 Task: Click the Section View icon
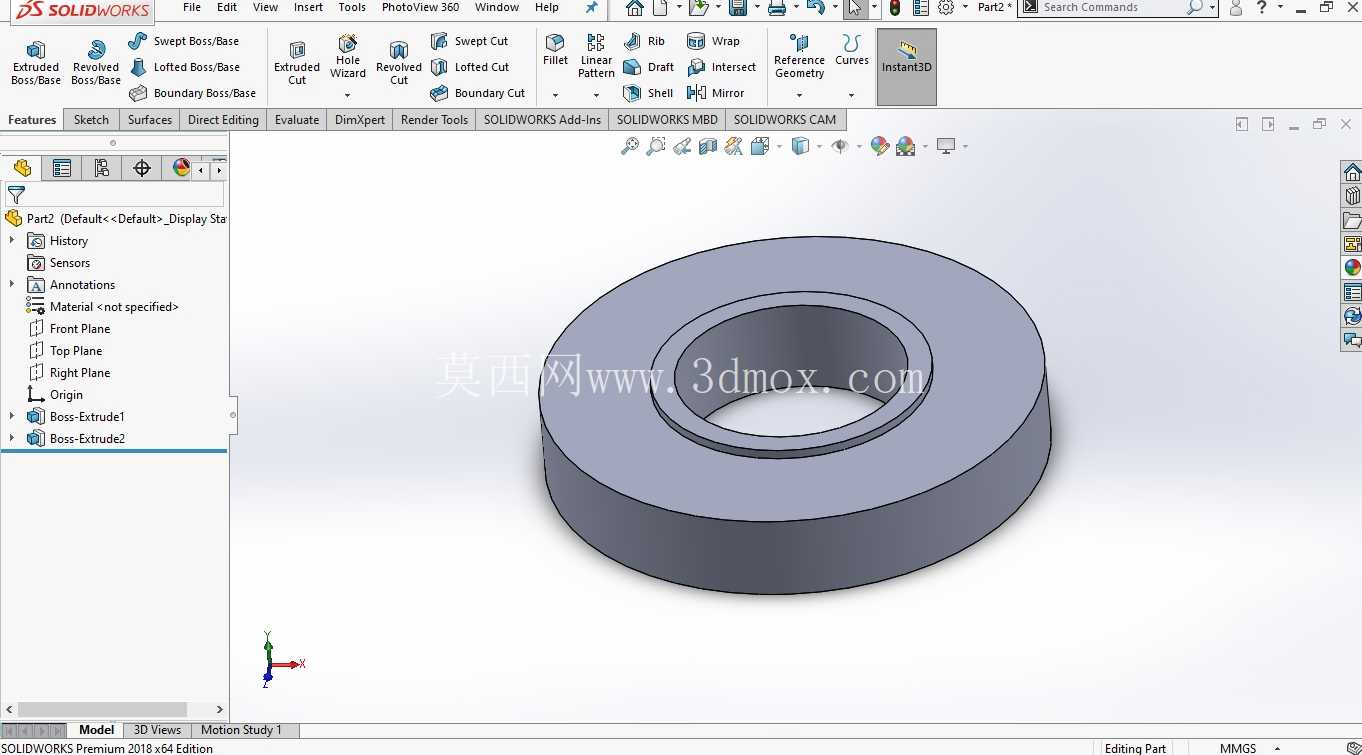click(x=708, y=146)
